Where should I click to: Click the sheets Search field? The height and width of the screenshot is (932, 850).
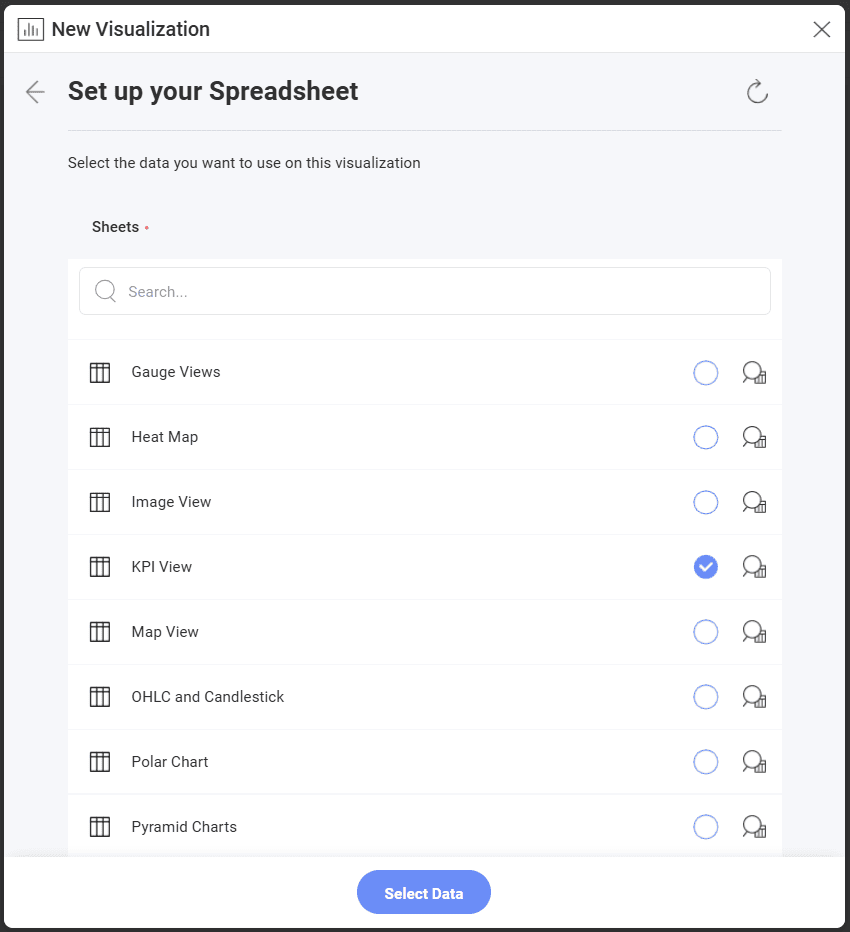point(424,291)
